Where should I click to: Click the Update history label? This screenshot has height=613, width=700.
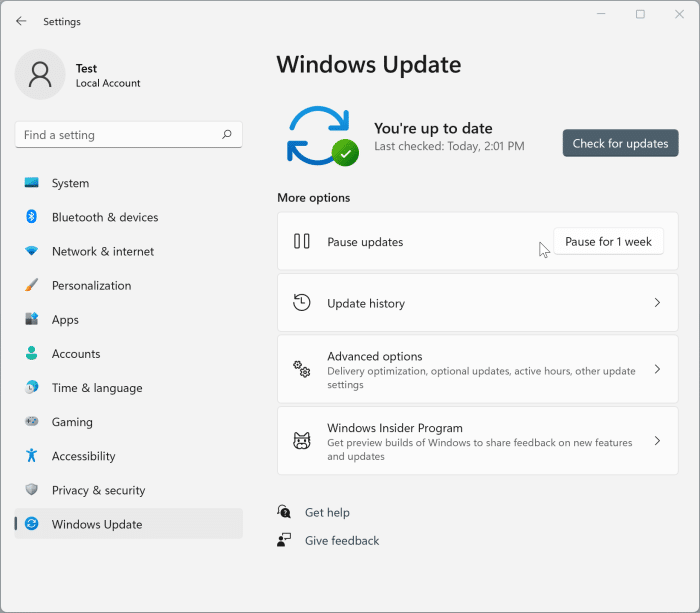point(366,303)
